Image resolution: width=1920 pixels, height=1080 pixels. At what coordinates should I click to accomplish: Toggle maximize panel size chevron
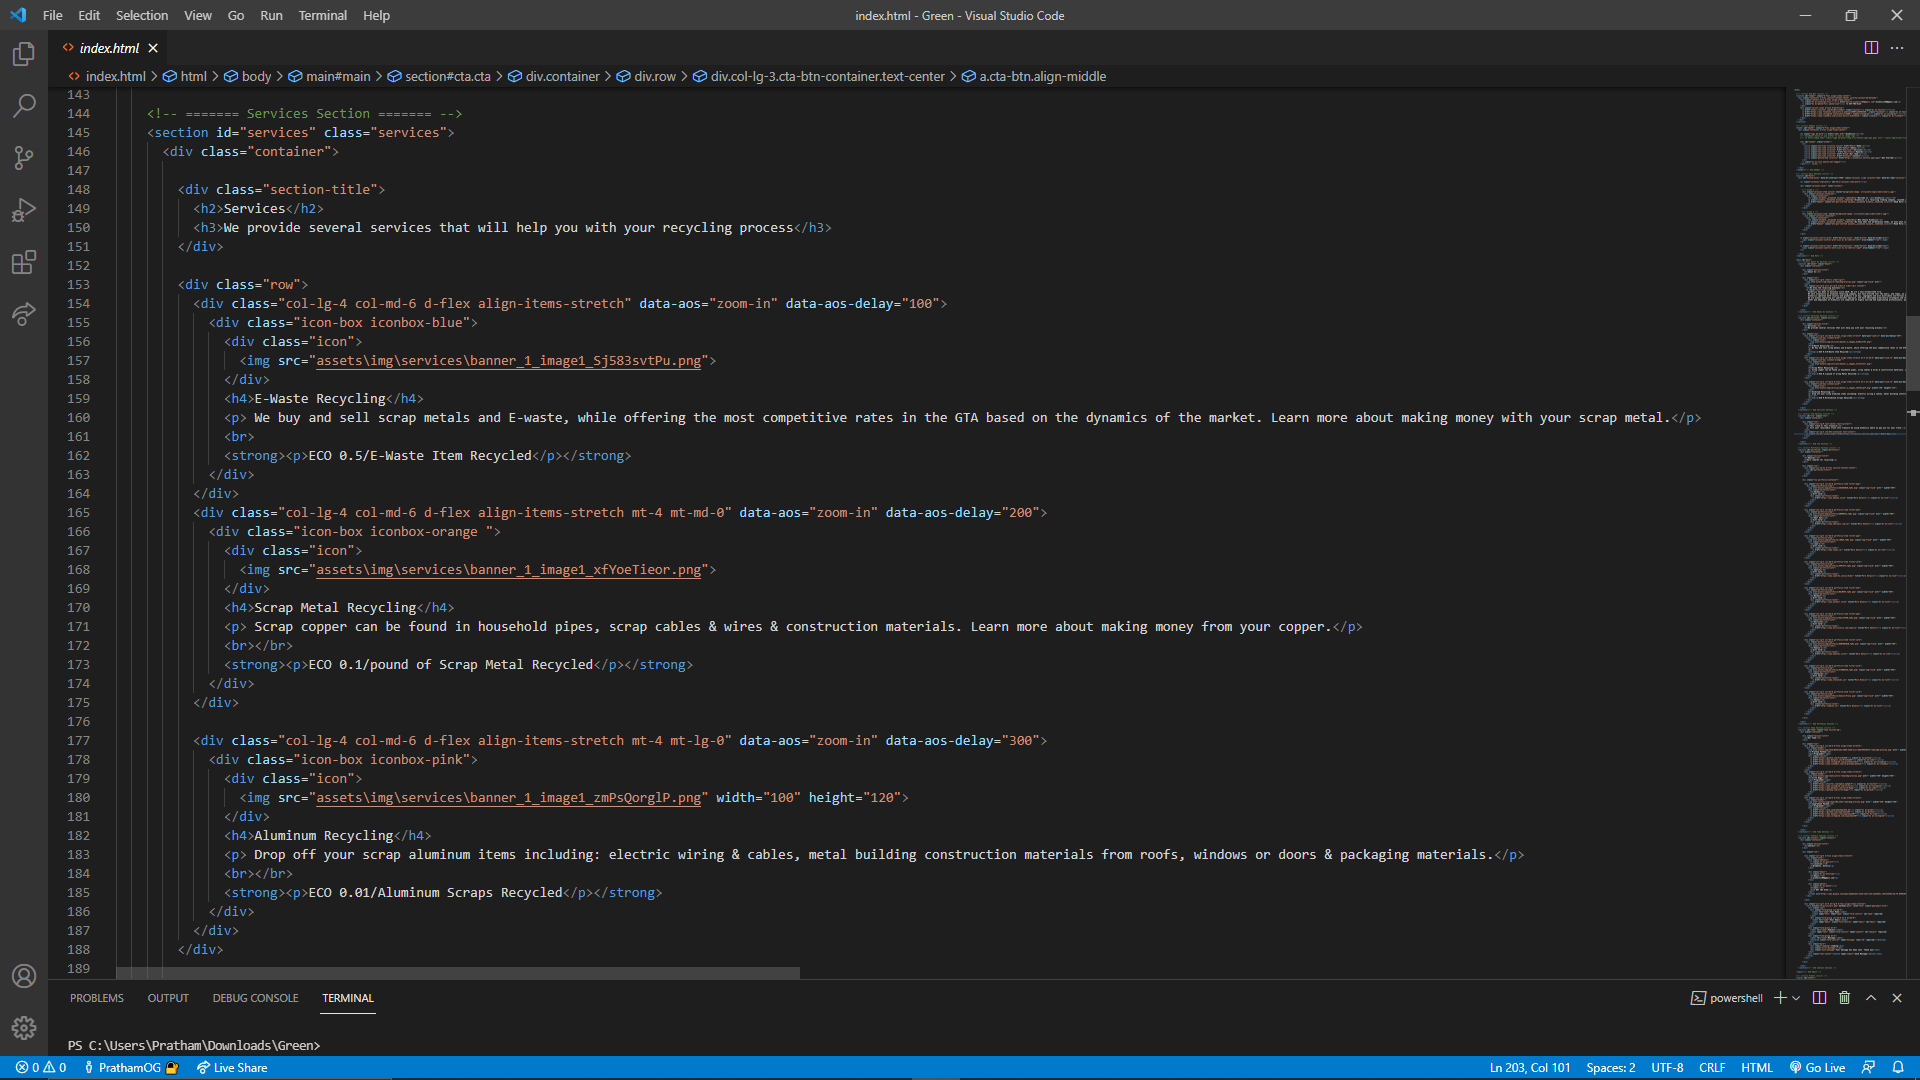1871,998
